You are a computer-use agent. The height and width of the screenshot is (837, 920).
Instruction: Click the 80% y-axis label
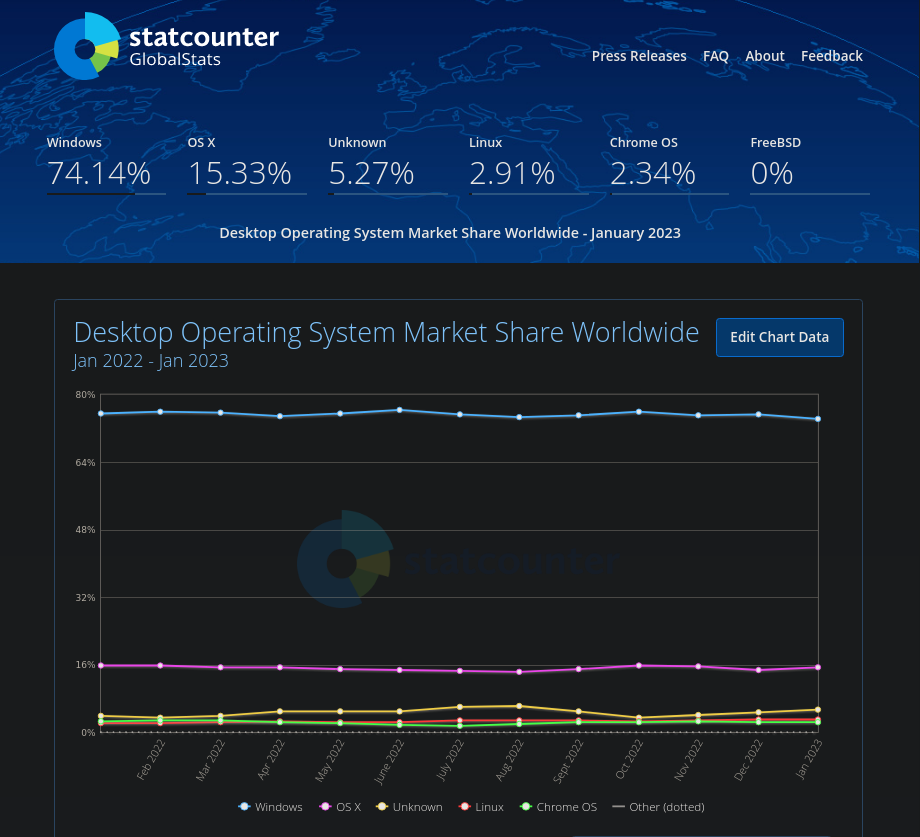(85, 395)
